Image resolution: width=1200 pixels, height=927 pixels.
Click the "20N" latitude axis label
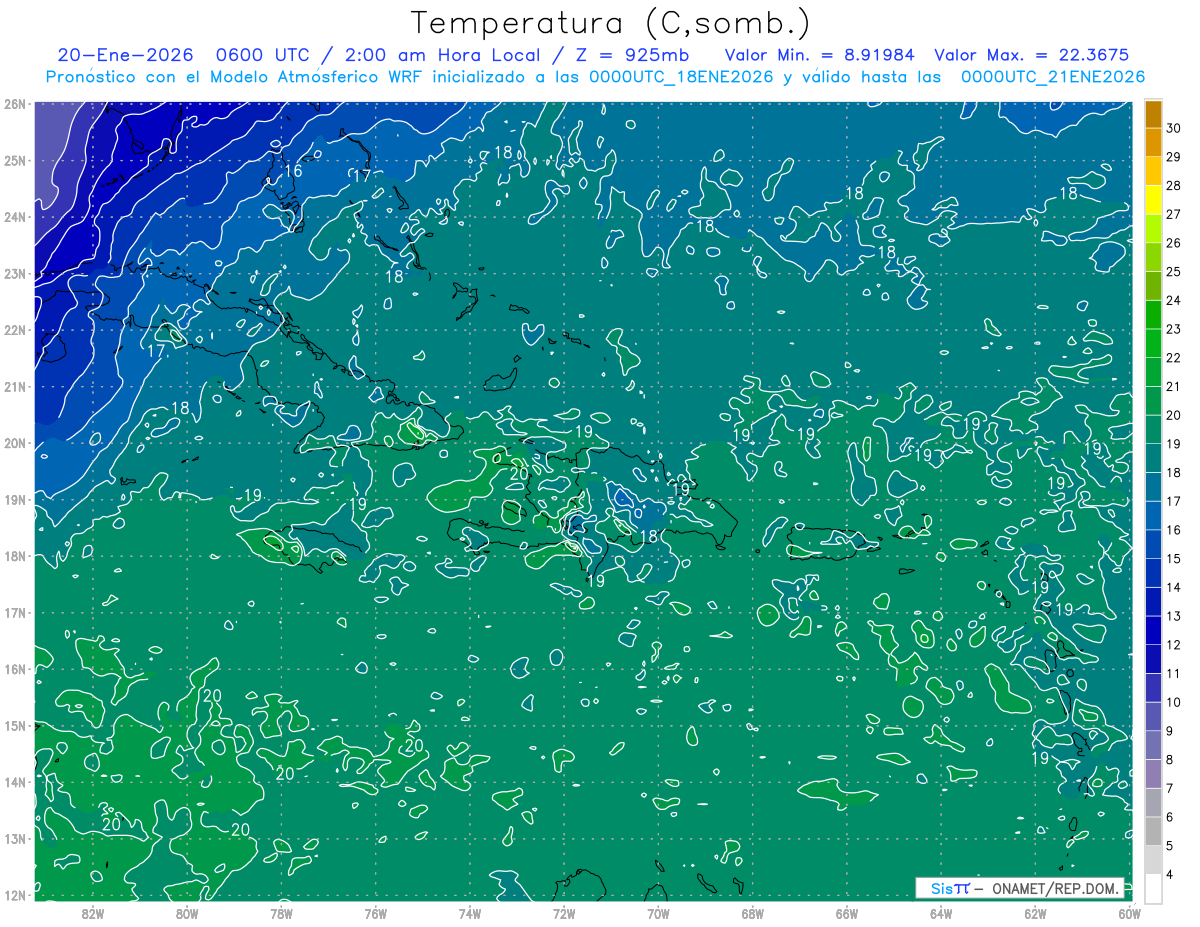15,443
